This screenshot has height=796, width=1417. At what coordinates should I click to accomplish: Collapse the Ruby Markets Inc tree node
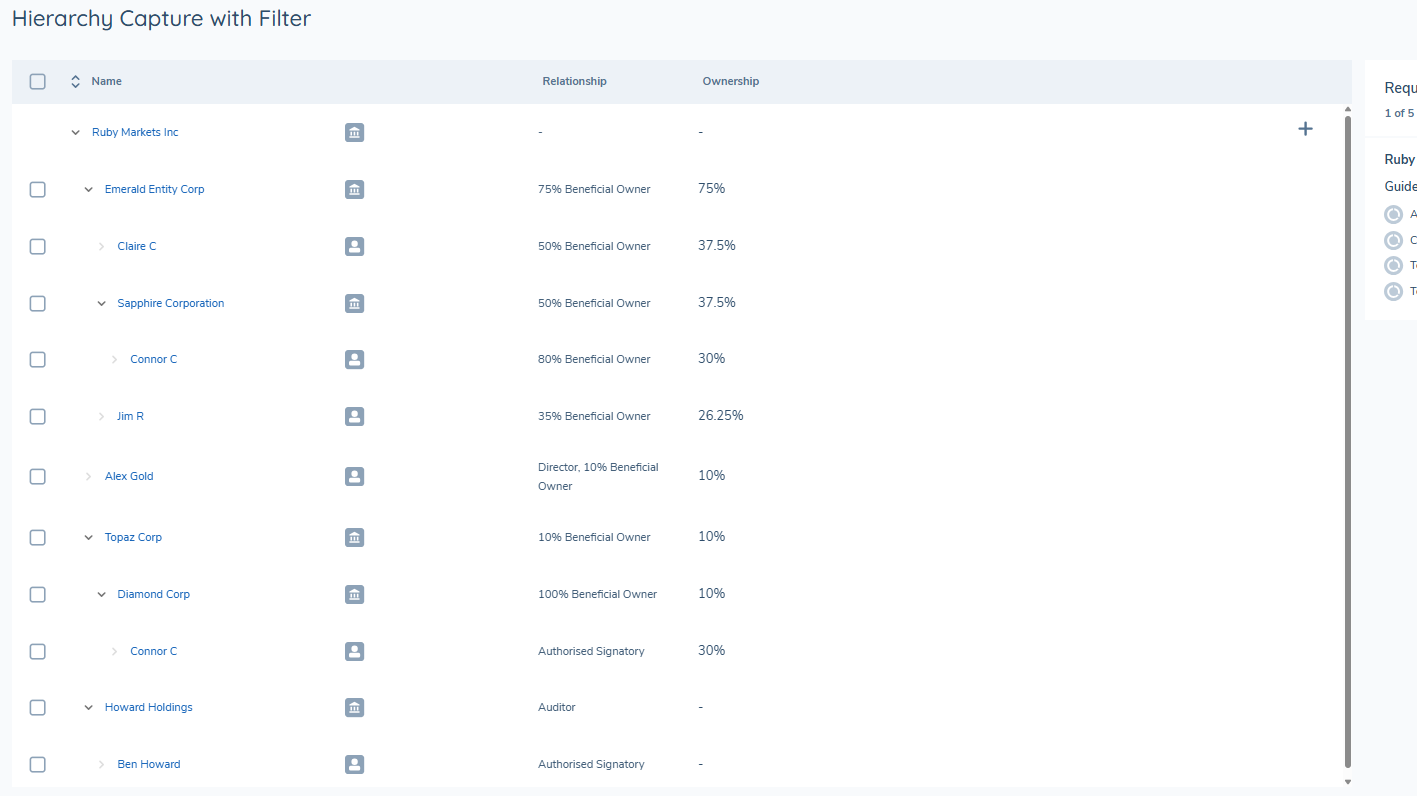click(x=75, y=132)
